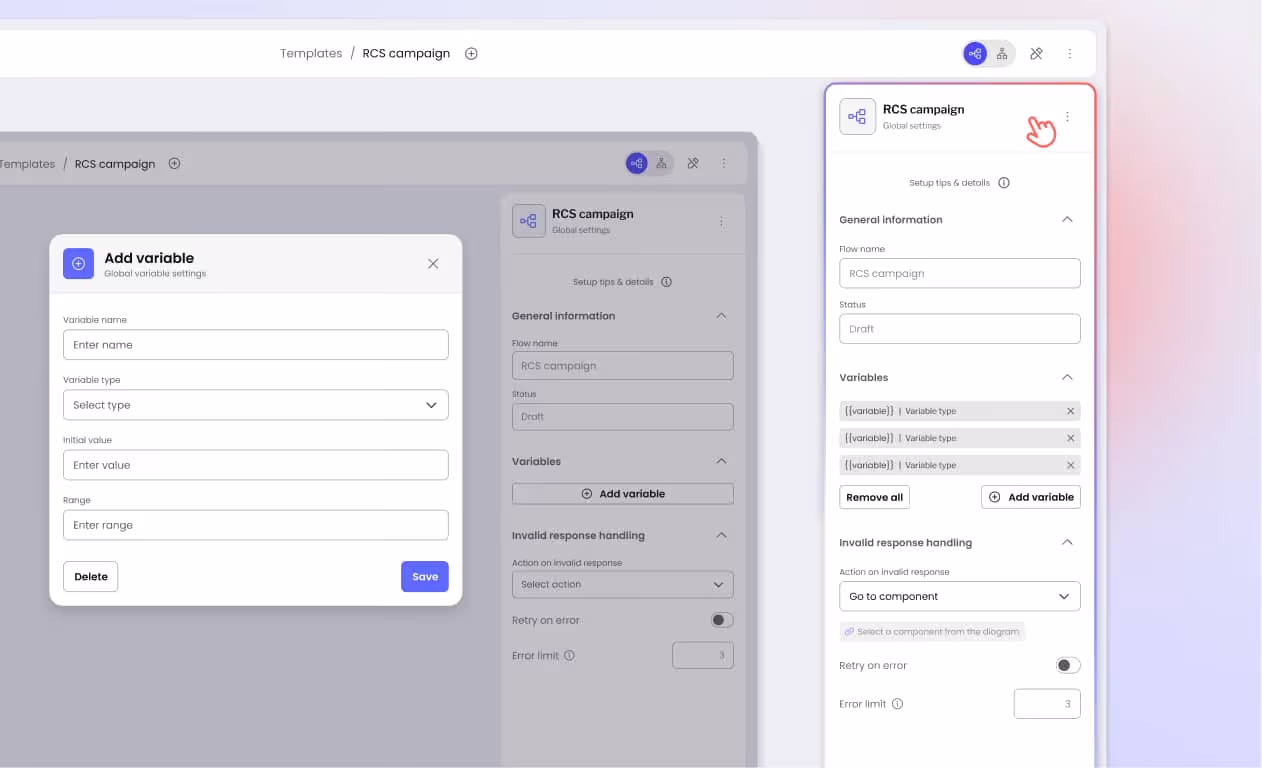Image resolution: width=1262 pixels, height=768 pixels.
Task: Click flow icon in background panel header
Action: (528, 221)
